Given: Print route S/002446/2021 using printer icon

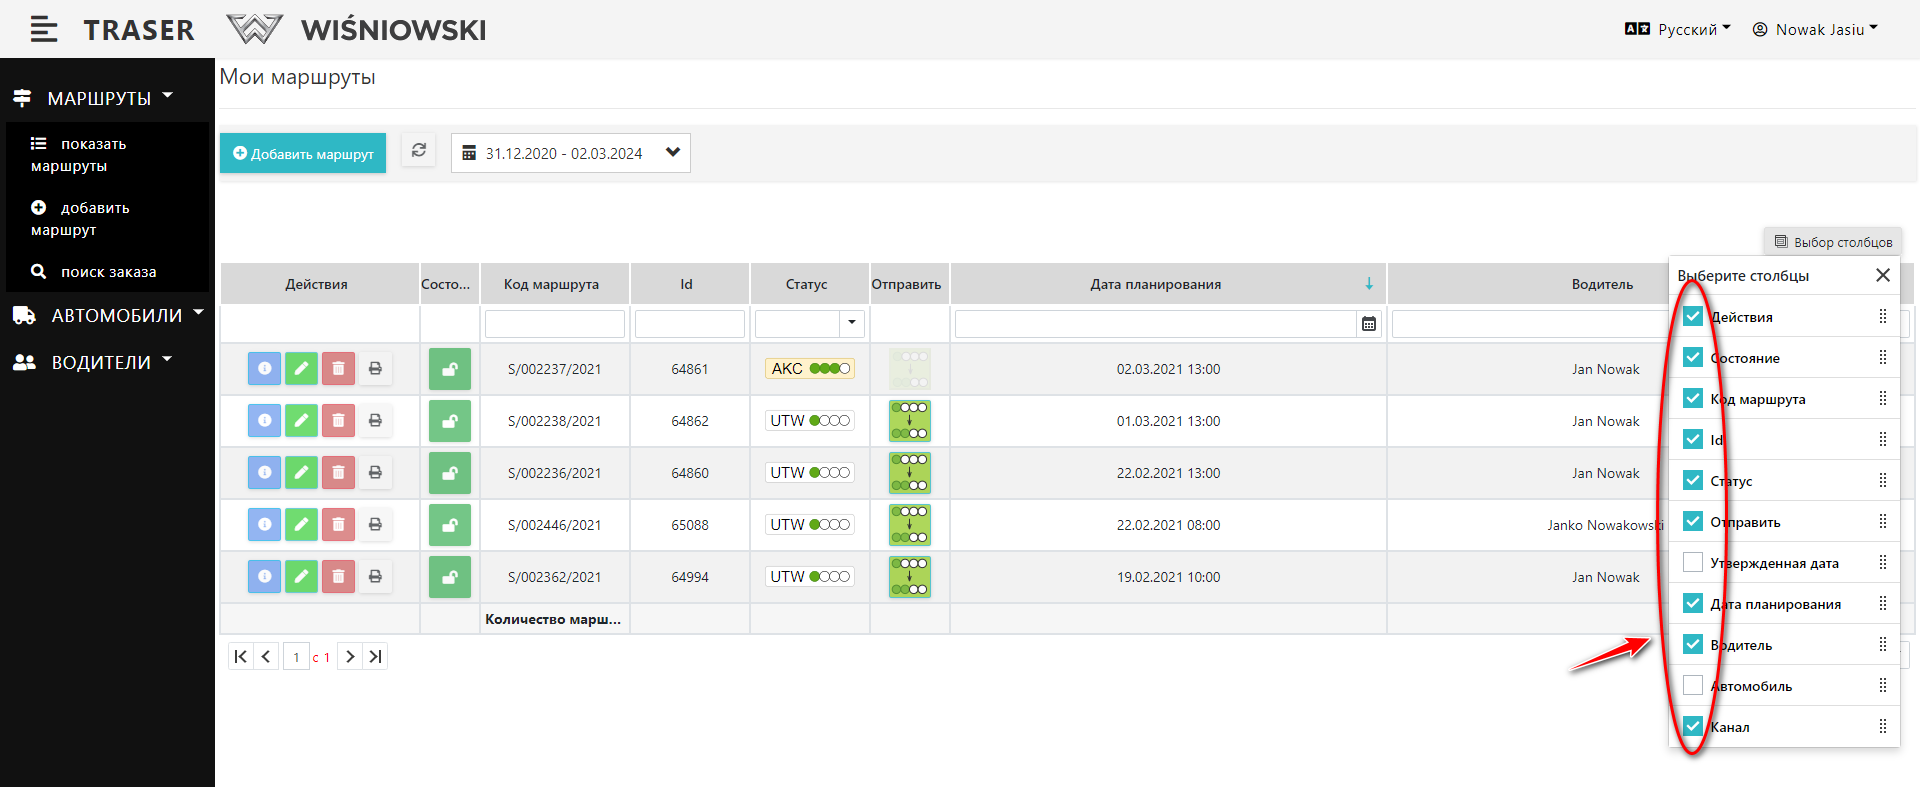Looking at the screenshot, I should click(375, 525).
